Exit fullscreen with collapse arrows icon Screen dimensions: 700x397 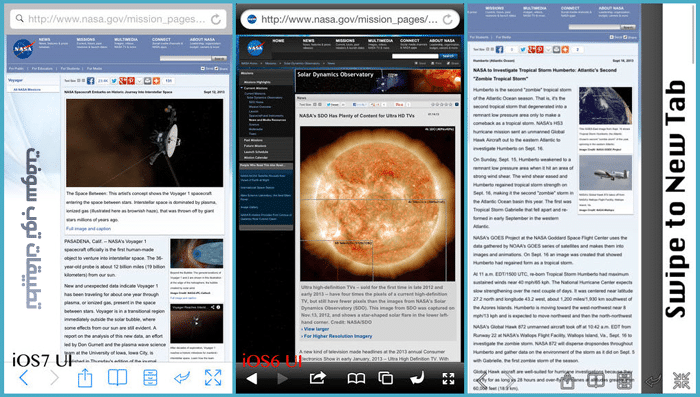681,381
